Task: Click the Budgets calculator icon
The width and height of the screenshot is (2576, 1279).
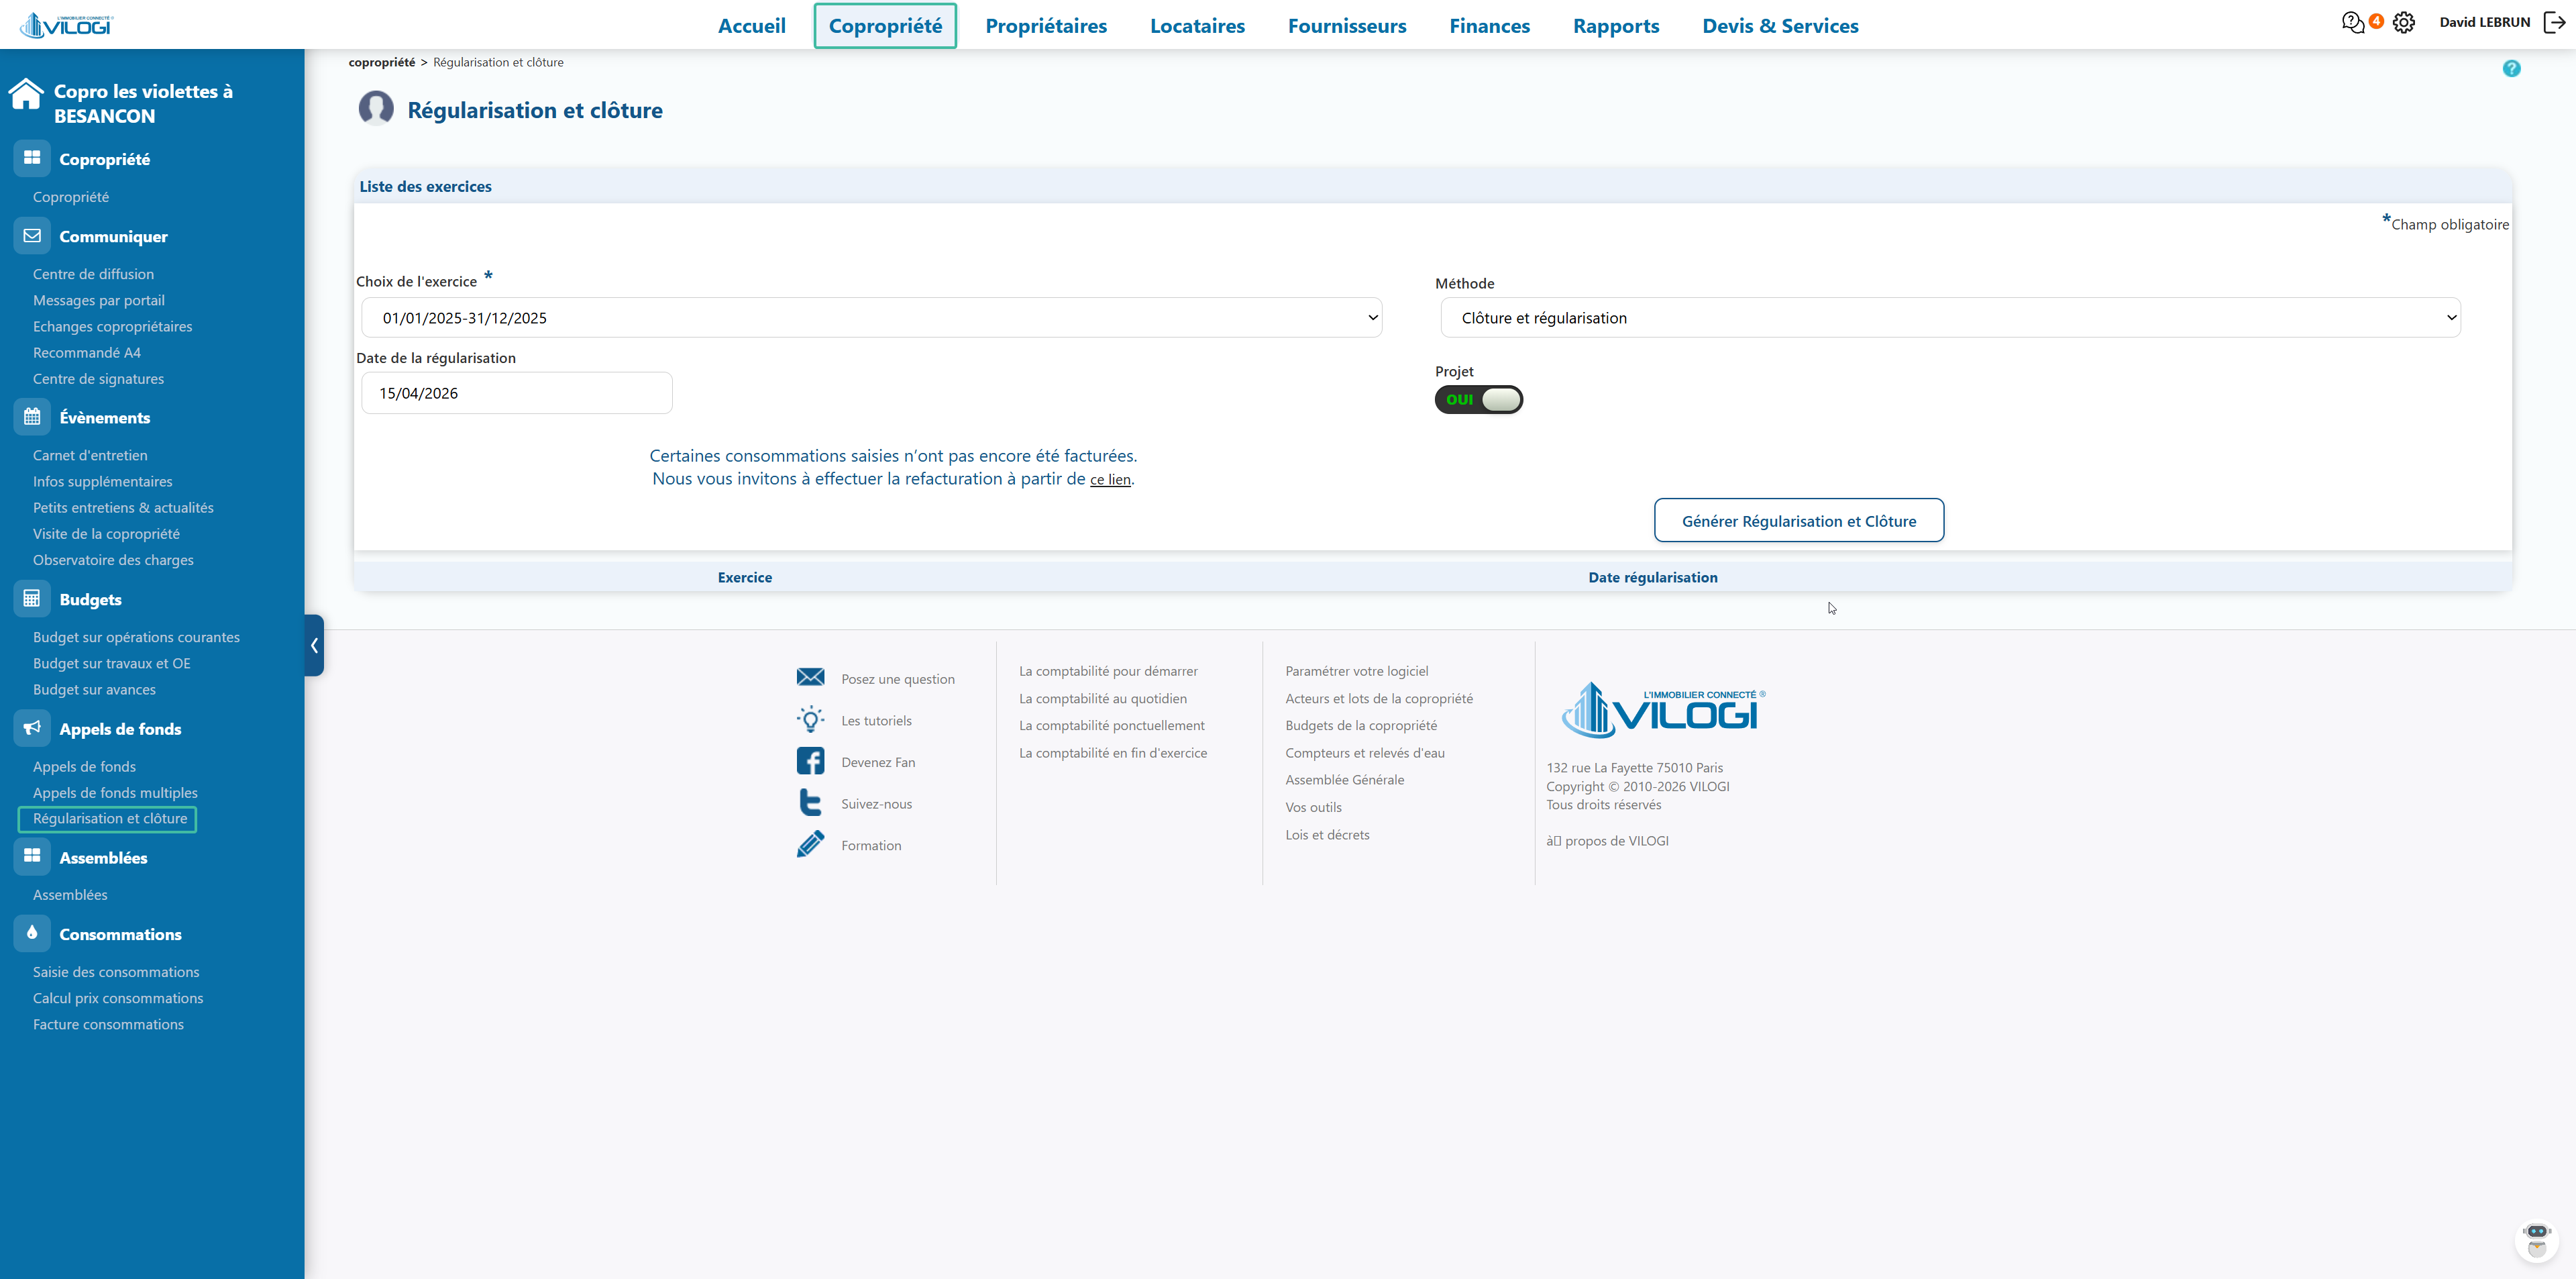Action: 32,598
